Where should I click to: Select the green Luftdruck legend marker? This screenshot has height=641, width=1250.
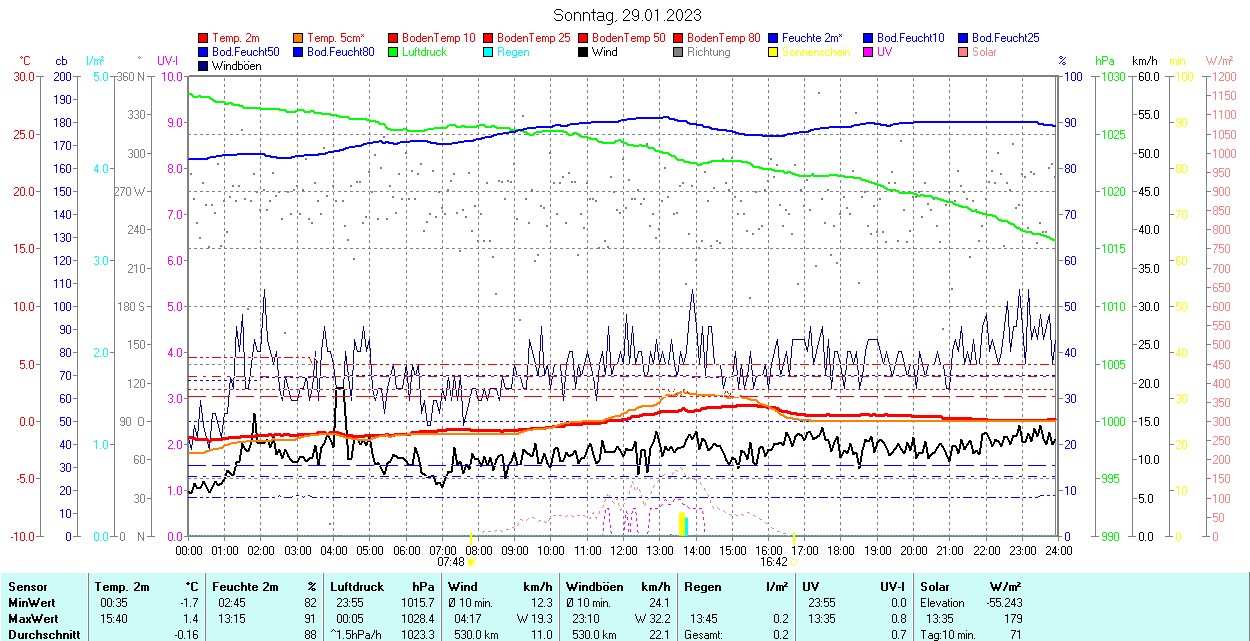pos(393,52)
